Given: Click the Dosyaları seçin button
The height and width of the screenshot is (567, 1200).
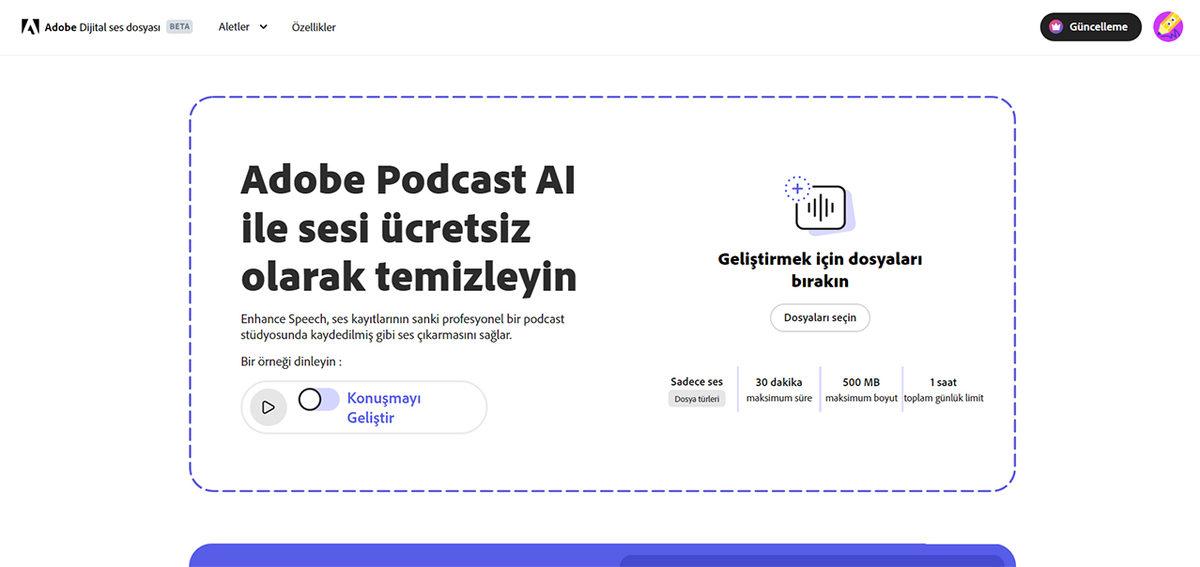Looking at the screenshot, I should (820, 317).
